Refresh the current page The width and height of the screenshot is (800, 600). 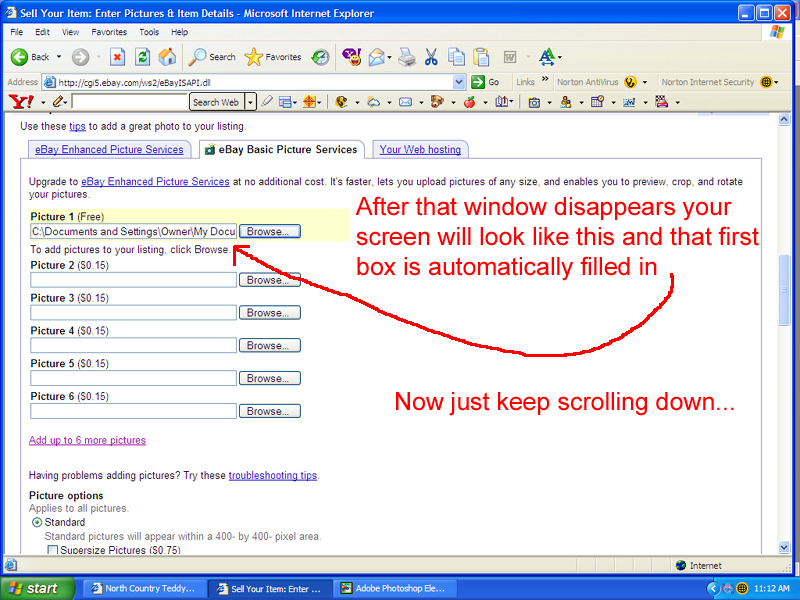click(142, 57)
